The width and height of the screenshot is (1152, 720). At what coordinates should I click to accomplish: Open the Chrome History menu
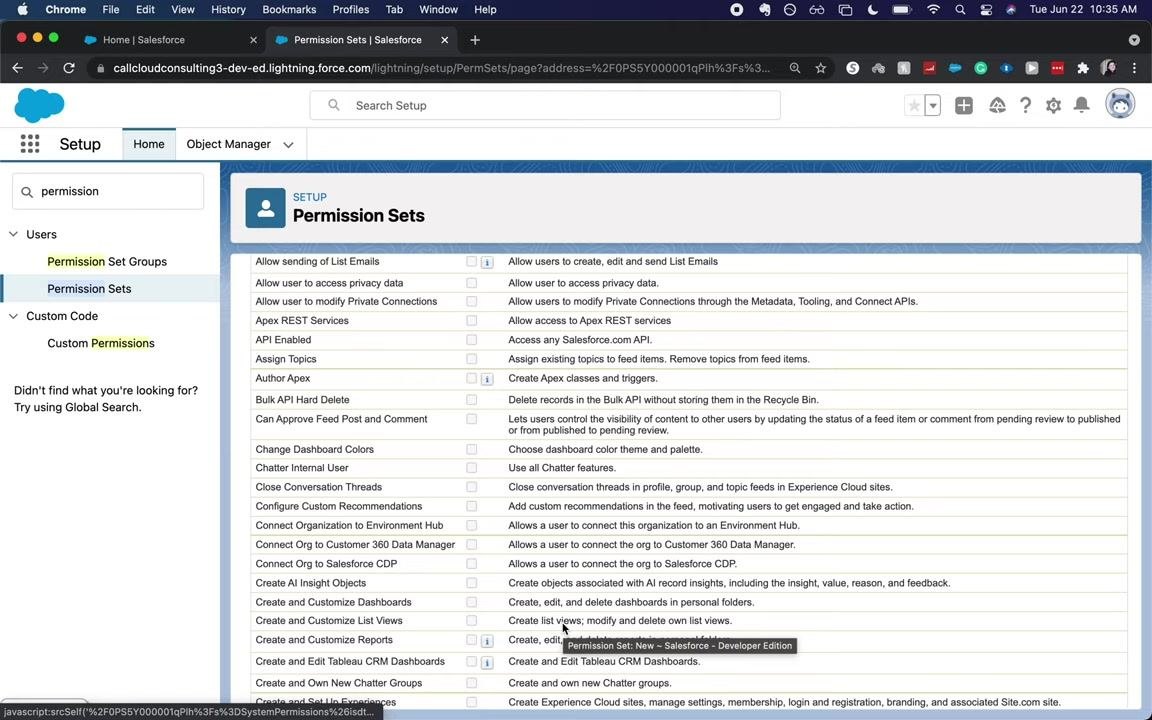[228, 10]
